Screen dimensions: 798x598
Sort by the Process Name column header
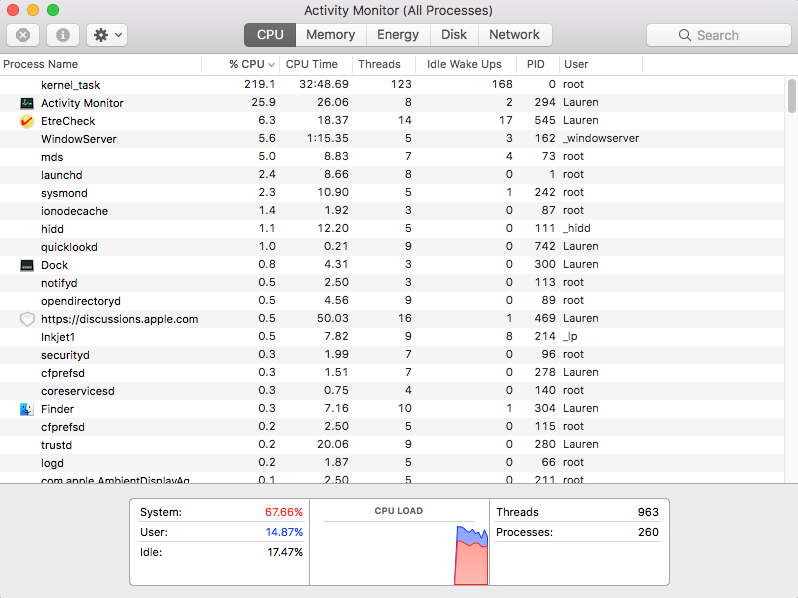pos(101,64)
